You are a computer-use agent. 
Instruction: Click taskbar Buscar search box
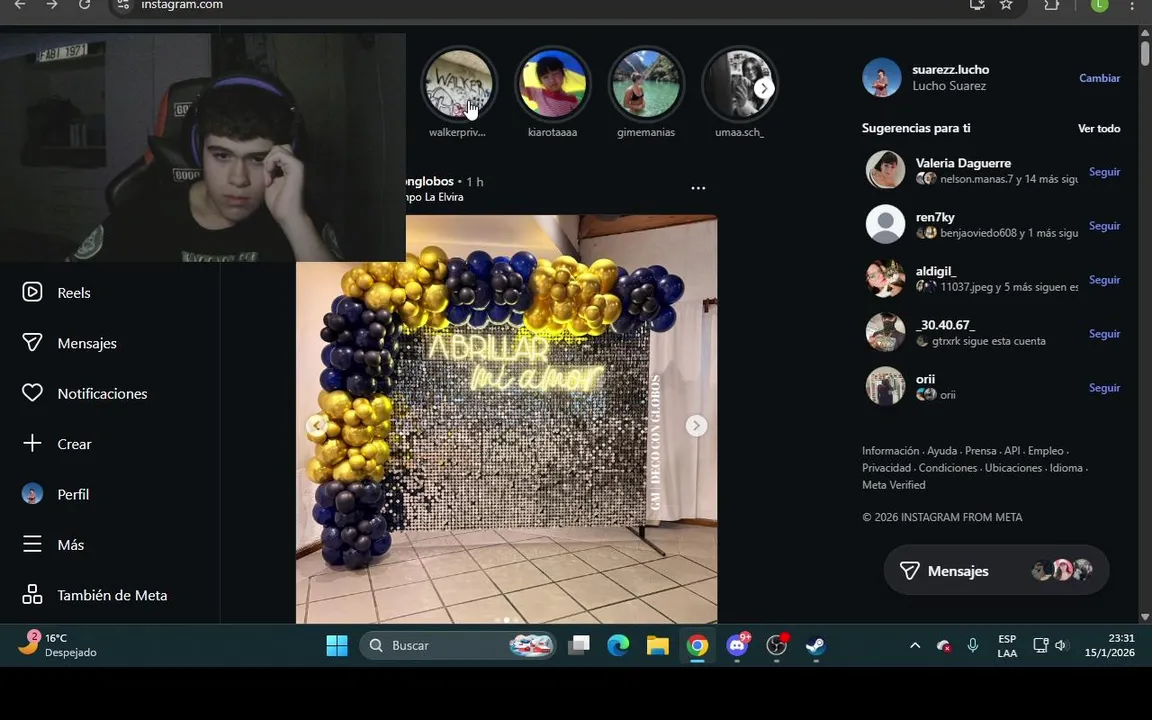(x=457, y=646)
